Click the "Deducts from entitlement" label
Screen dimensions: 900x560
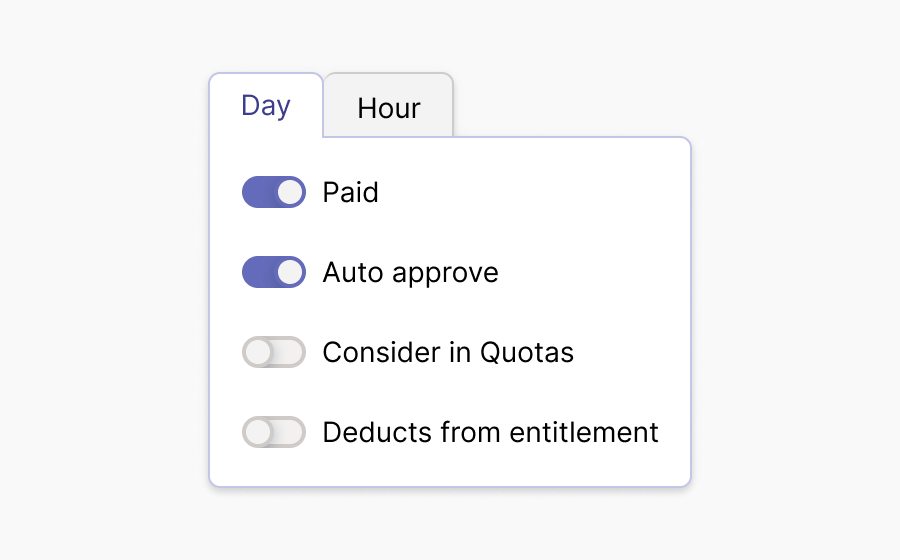(490, 432)
